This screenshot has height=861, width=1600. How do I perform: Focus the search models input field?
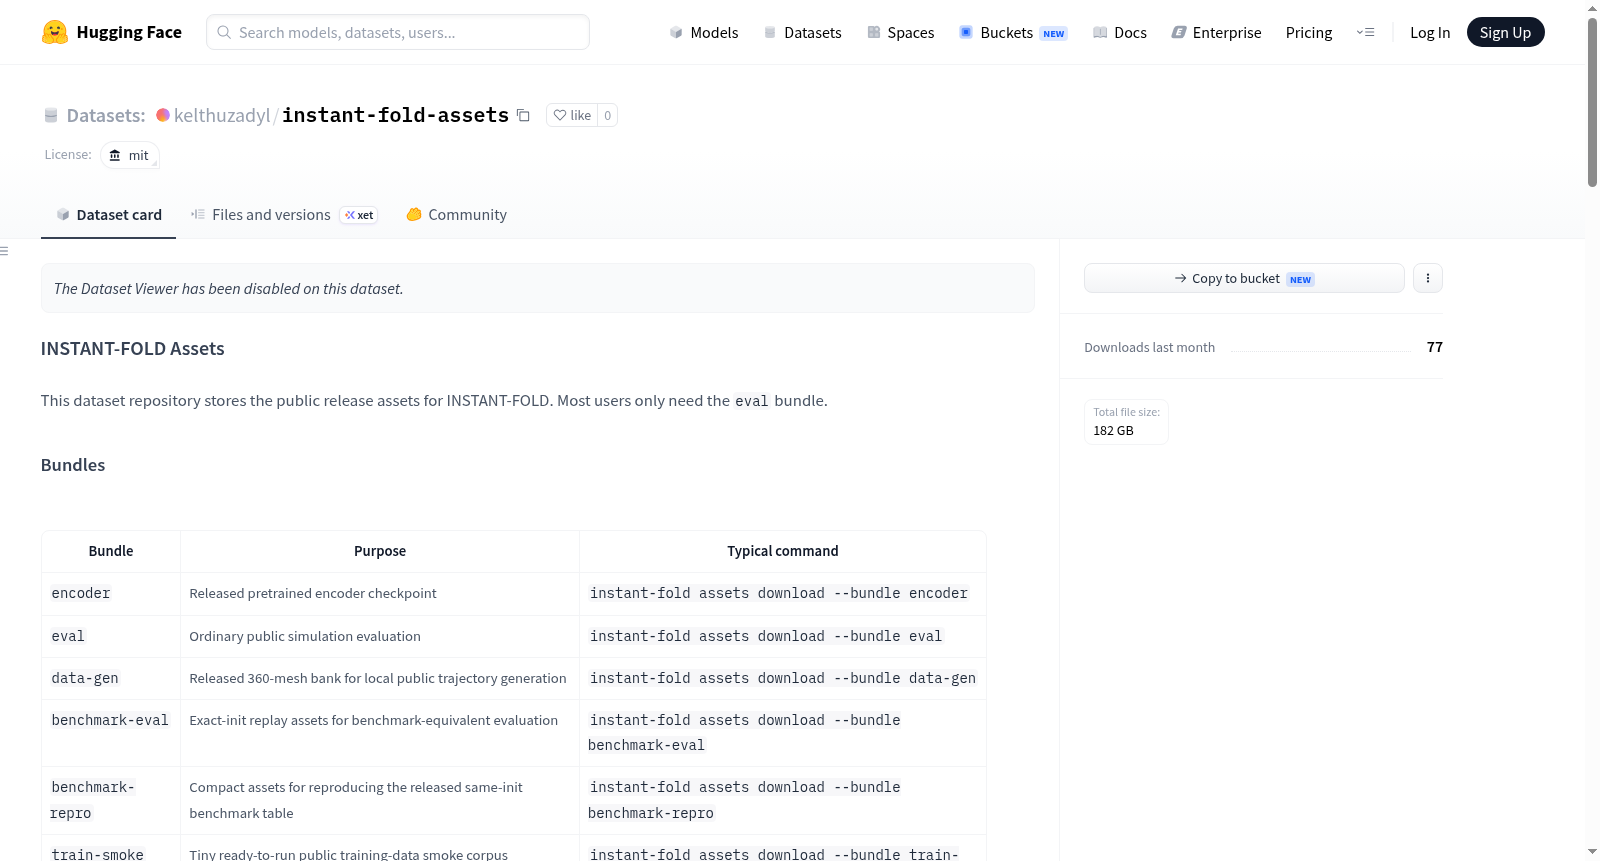click(398, 32)
